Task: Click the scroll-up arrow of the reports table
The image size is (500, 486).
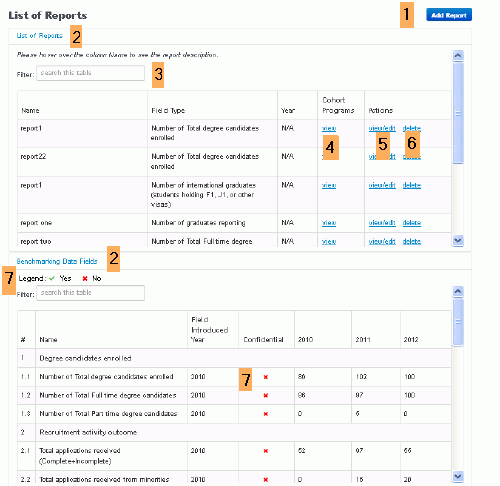Action: 458,55
